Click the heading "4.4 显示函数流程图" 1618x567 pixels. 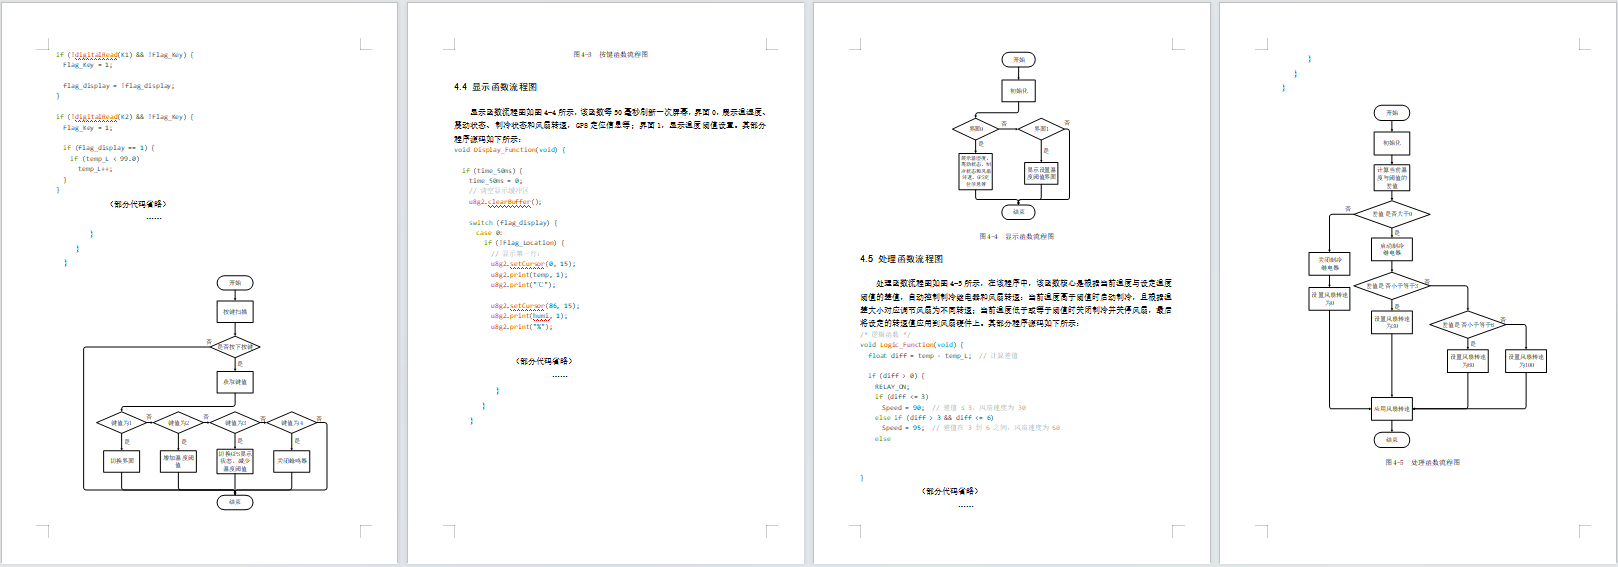[x=495, y=87]
